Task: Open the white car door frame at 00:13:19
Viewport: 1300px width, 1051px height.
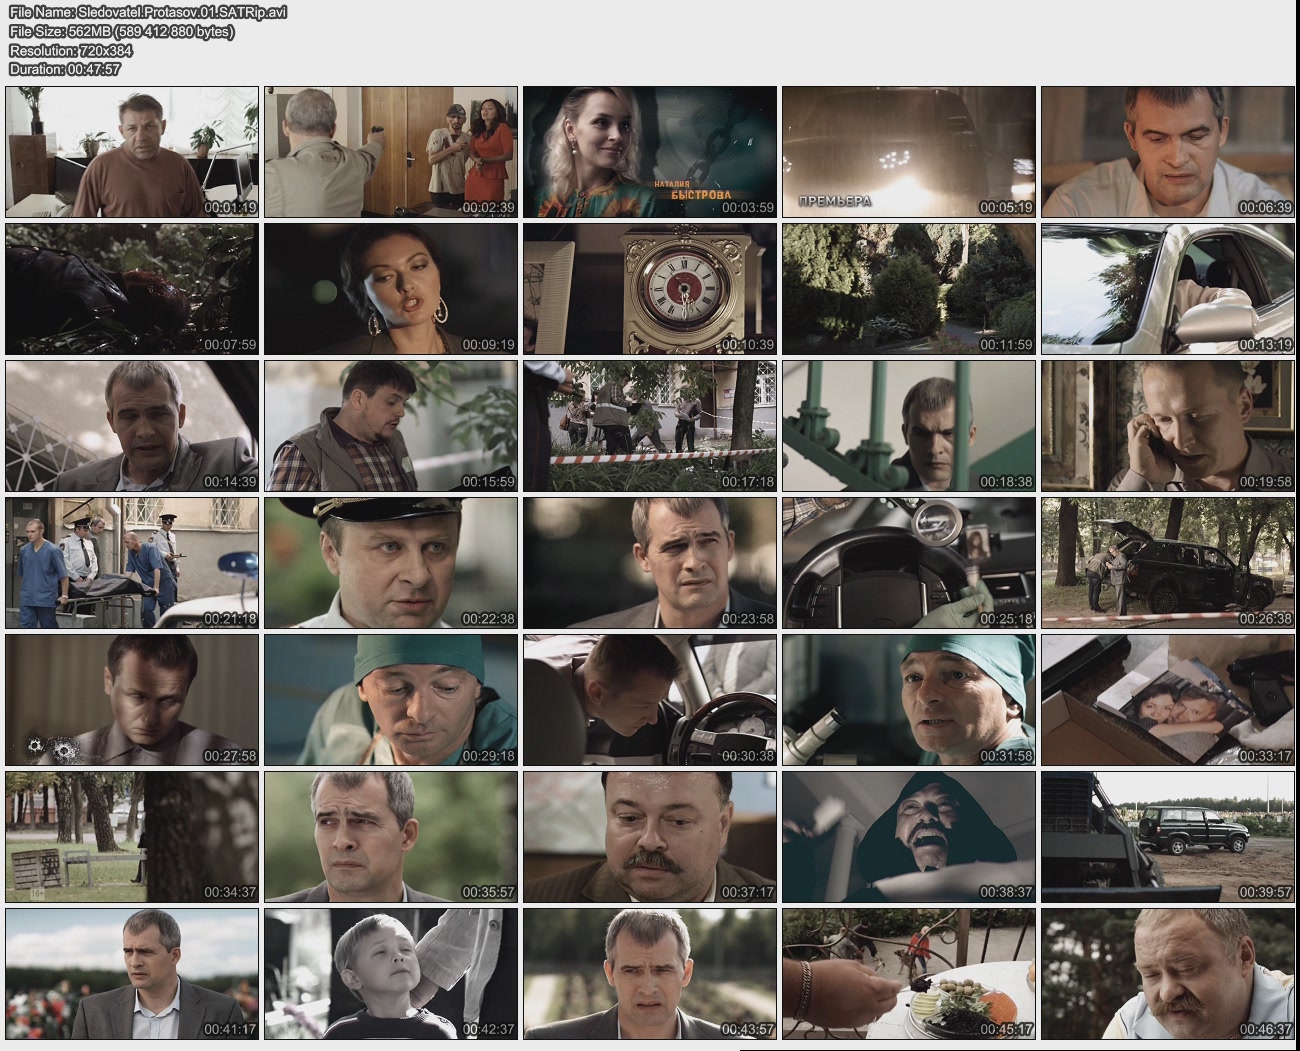Action: coord(1167,289)
